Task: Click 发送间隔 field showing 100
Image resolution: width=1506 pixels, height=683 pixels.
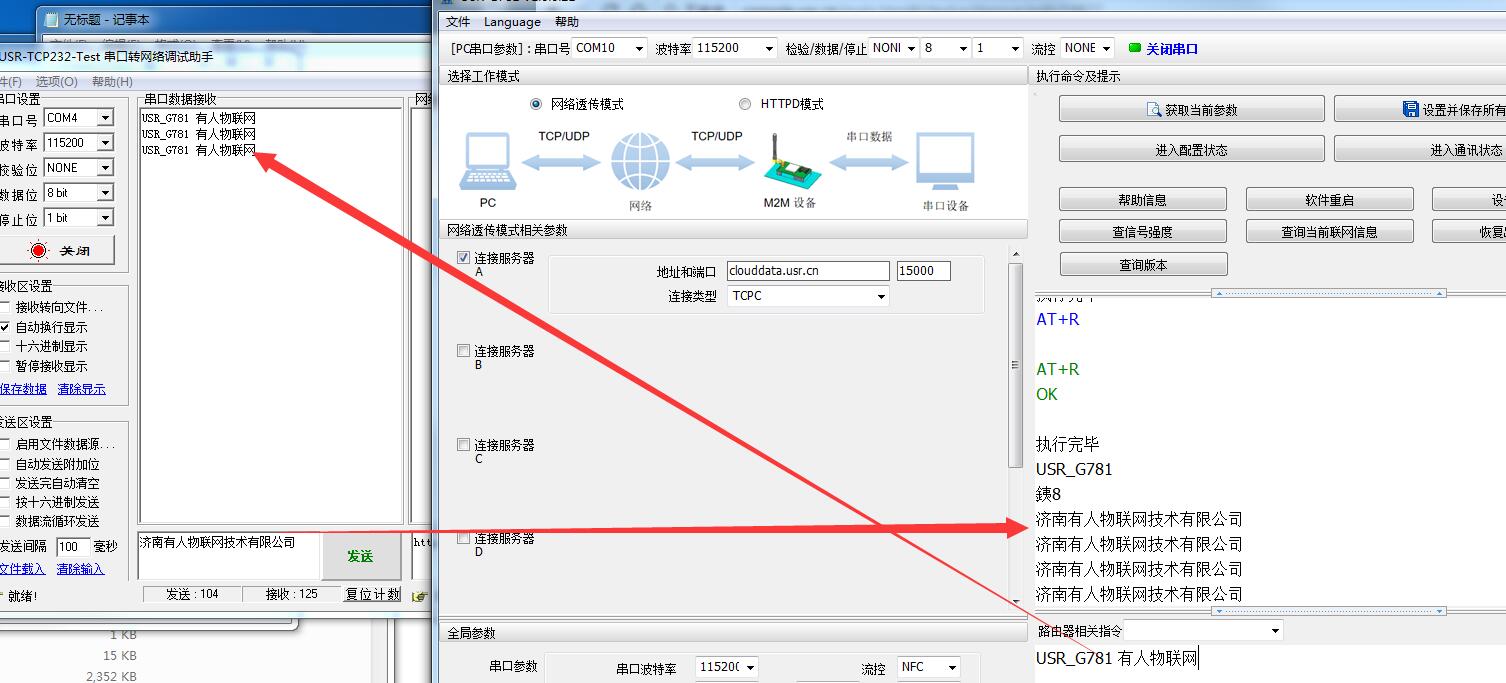Action: (x=72, y=547)
